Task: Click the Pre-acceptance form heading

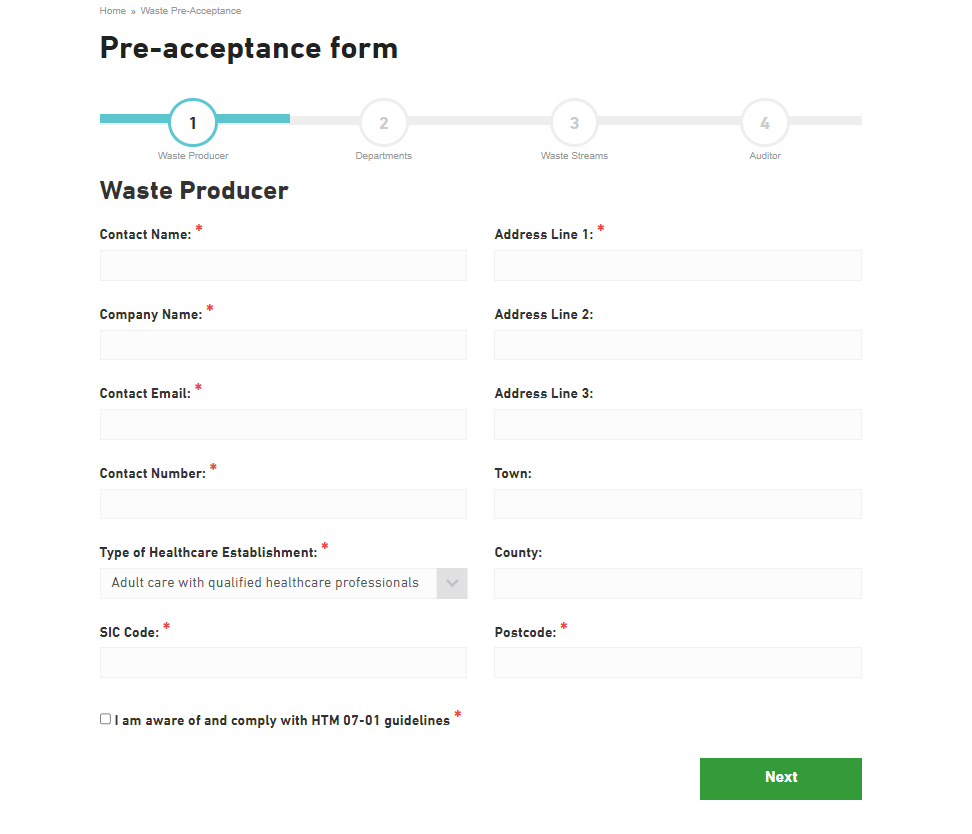Action: click(248, 47)
